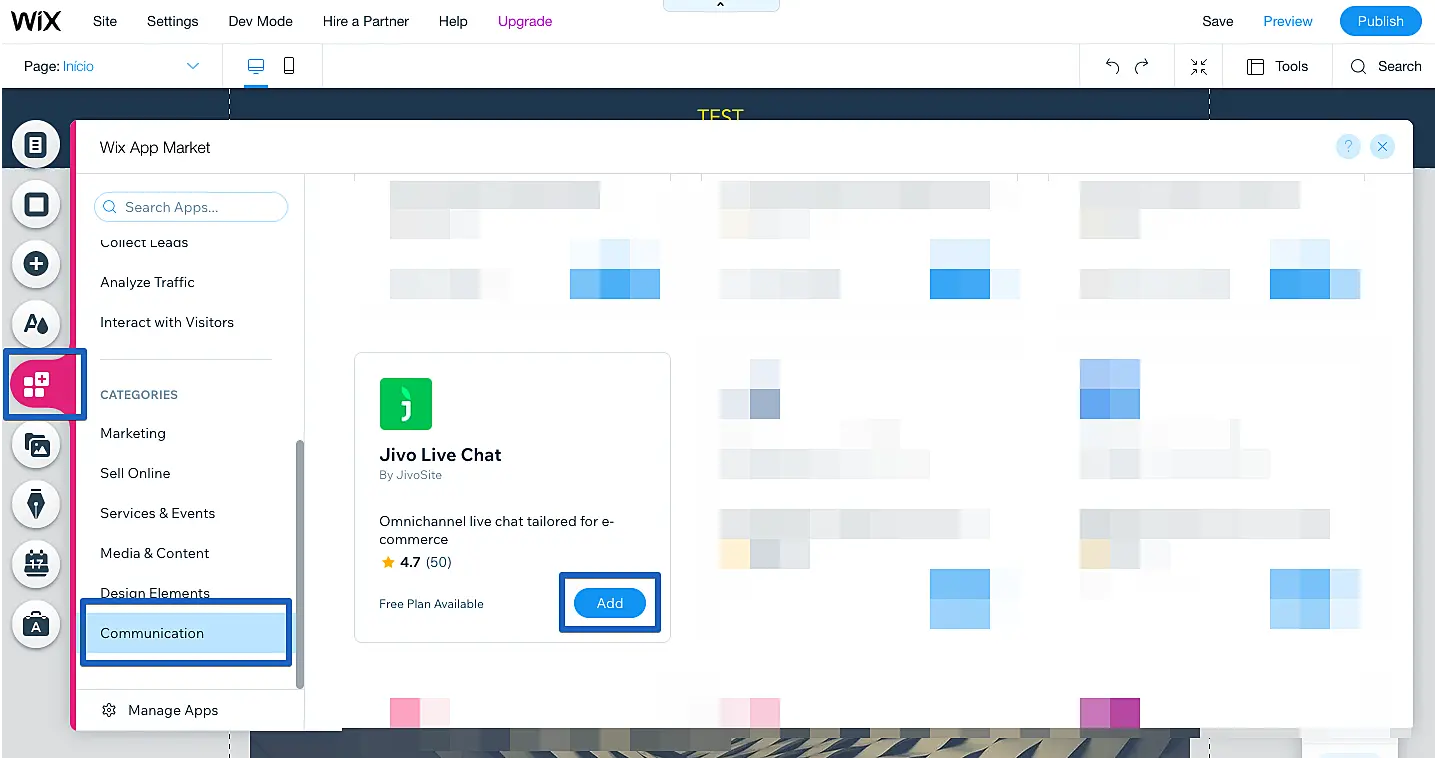Collapse the top bar using the chevron tab
The width and height of the screenshot is (1435, 758).
click(721, 6)
